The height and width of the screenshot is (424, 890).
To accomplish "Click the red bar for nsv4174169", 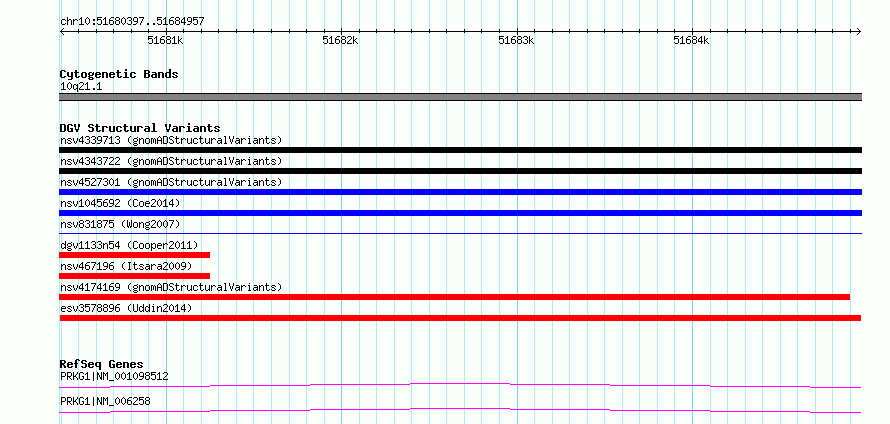I will point(454,297).
